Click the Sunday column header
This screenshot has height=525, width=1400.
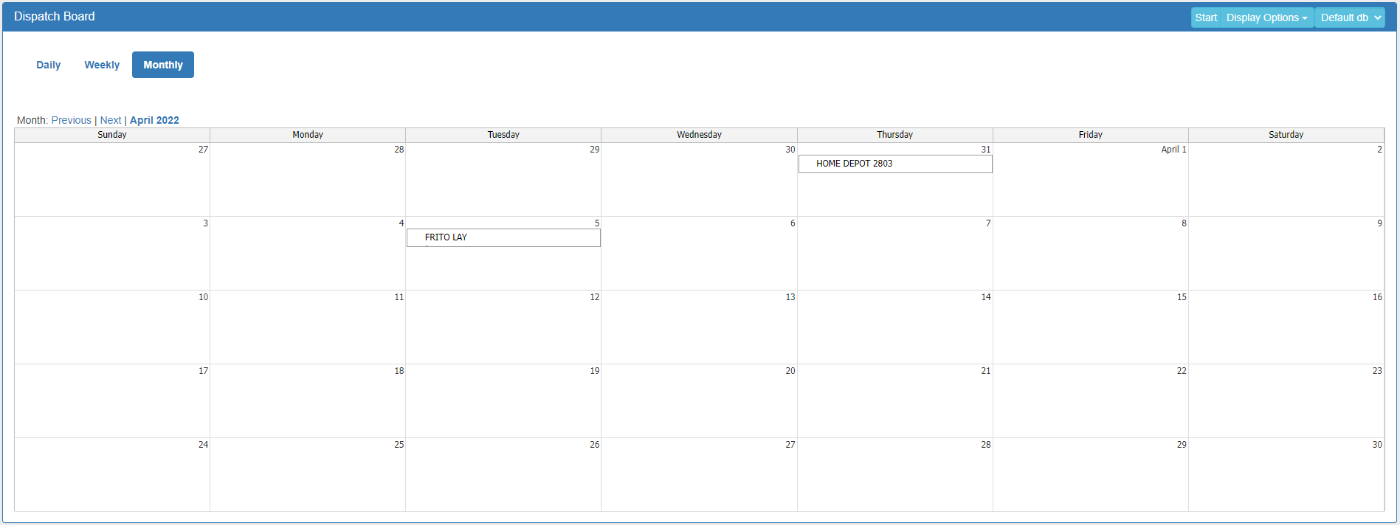pos(112,135)
